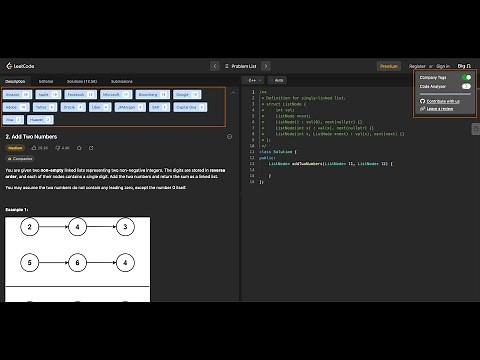The width and height of the screenshot is (480, 360).
Task: Click 'class Solution' line in editor
Action: coord(278,152)
